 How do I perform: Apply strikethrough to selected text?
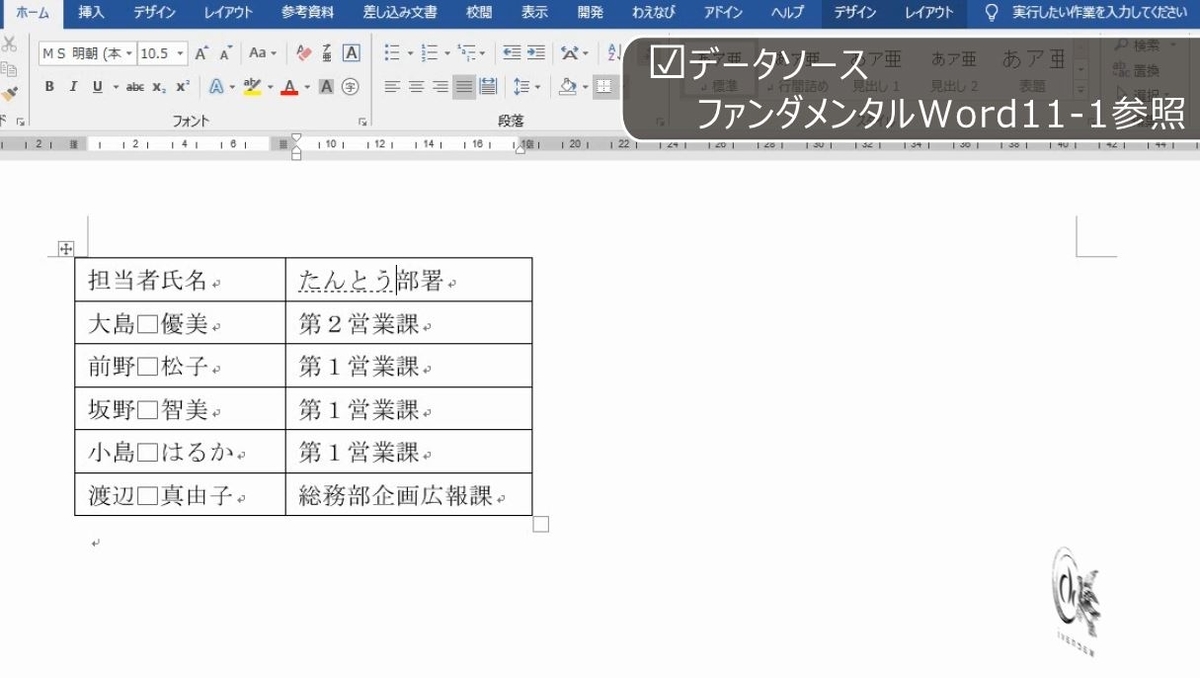pos(135,87)
